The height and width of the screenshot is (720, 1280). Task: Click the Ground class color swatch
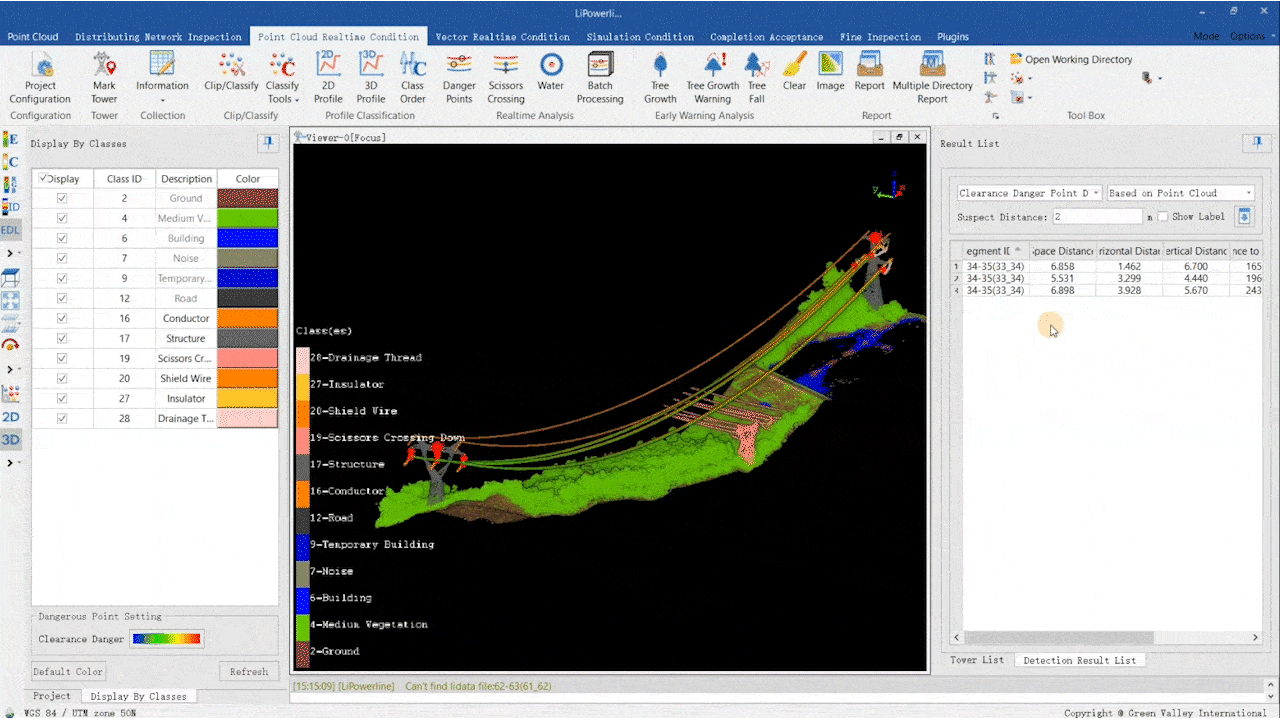point(248,198)
